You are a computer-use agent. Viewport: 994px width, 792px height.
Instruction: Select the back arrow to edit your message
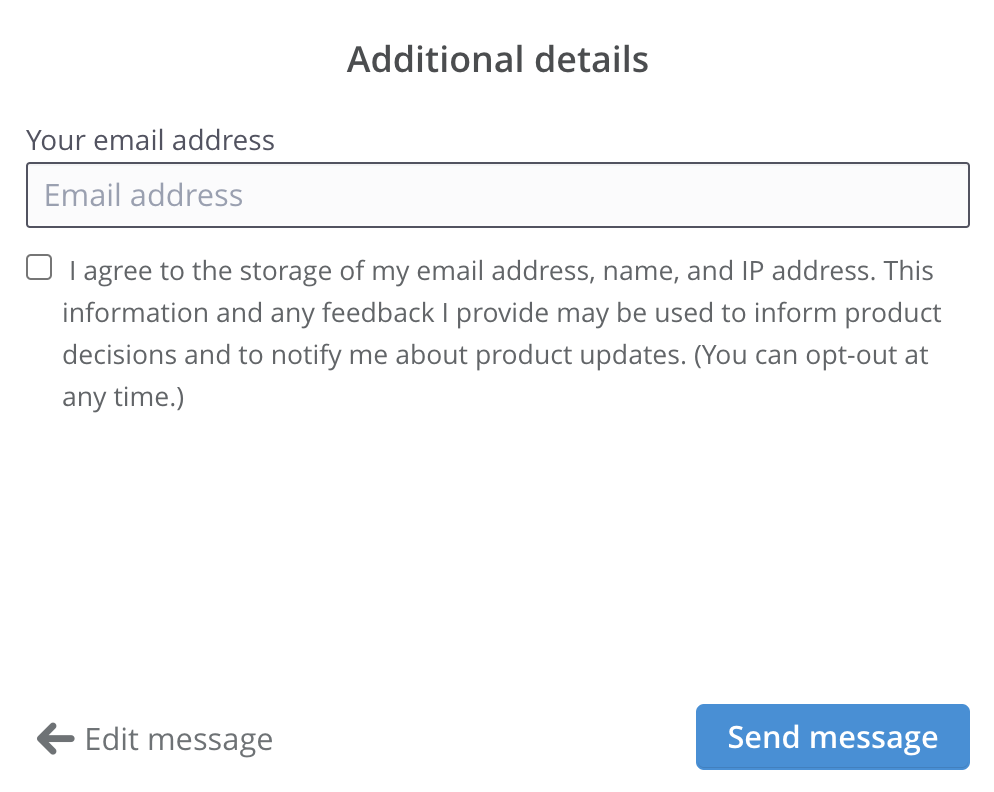point(55,739)
